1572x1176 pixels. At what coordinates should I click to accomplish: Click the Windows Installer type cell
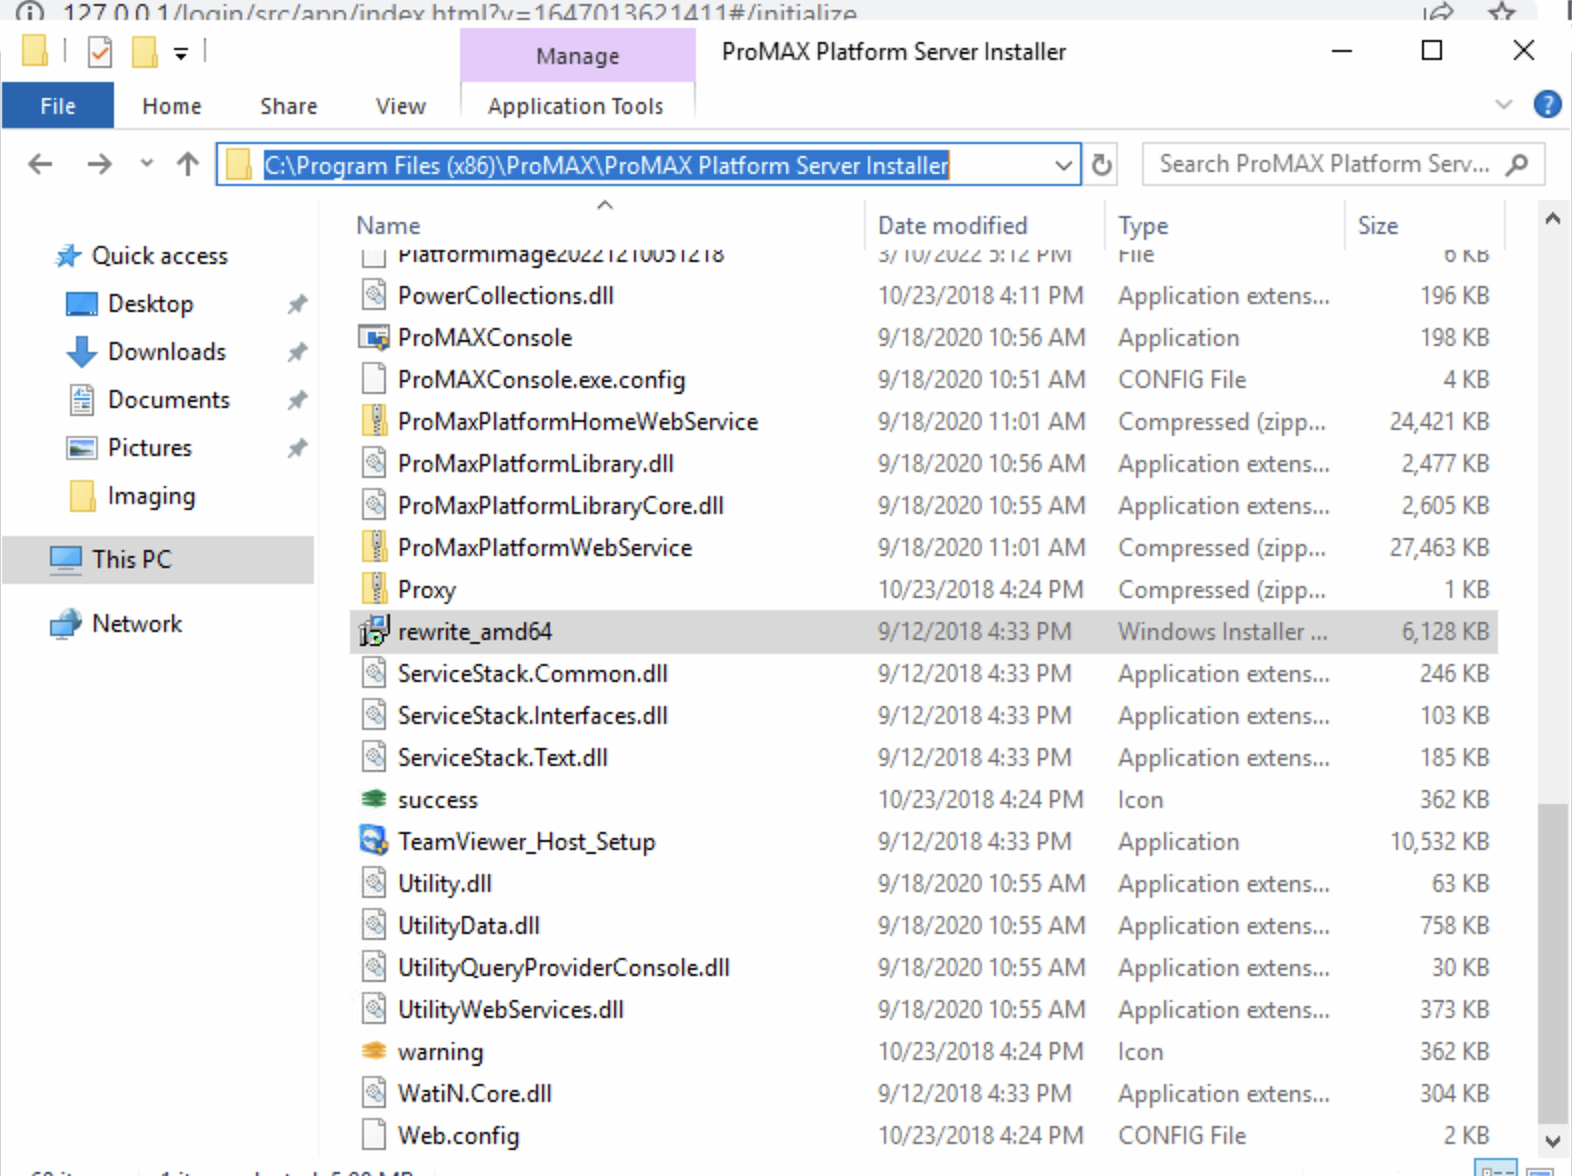[x=1223, y=632]
